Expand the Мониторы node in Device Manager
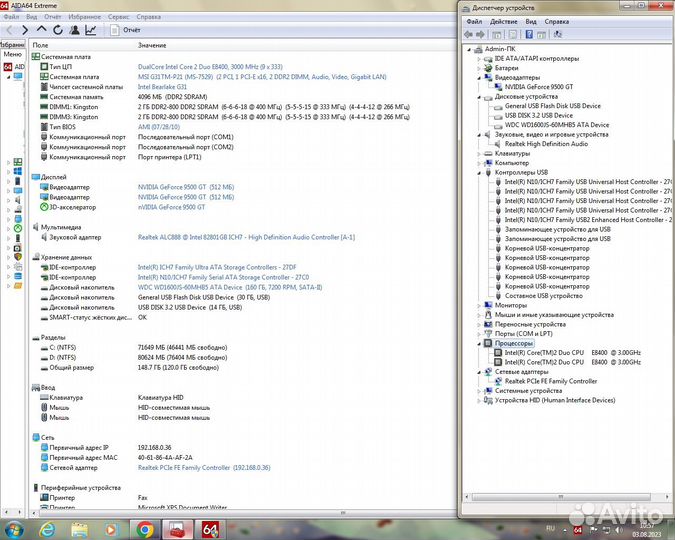 coord(479,305)
